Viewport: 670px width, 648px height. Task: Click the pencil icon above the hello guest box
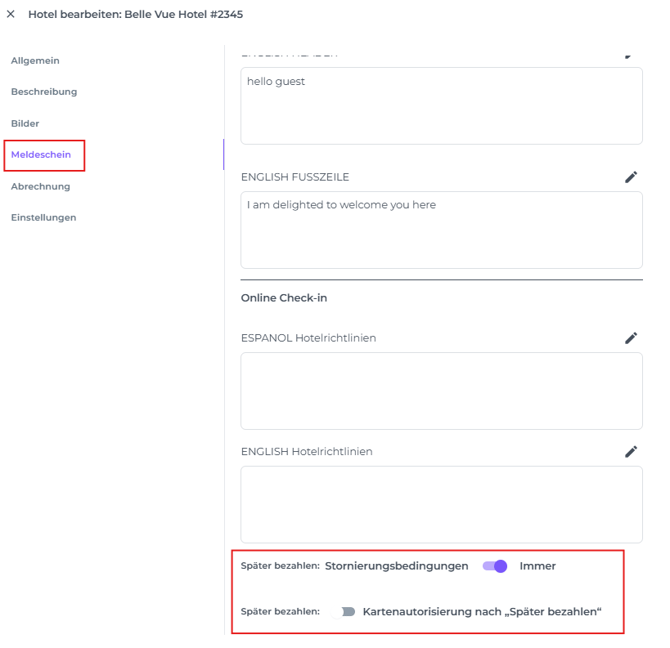tap(630, 55)
